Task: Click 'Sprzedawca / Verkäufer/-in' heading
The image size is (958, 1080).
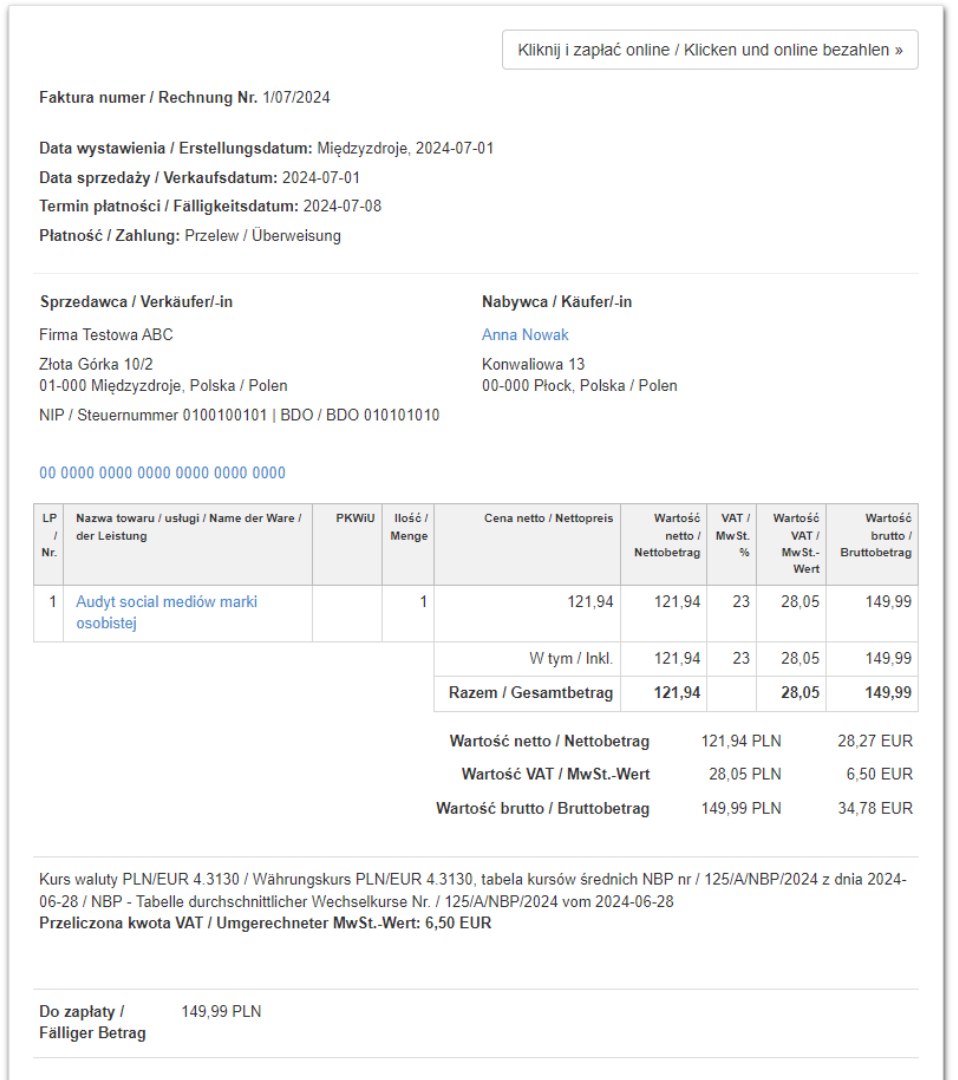Action: click(x=136, y=302)
